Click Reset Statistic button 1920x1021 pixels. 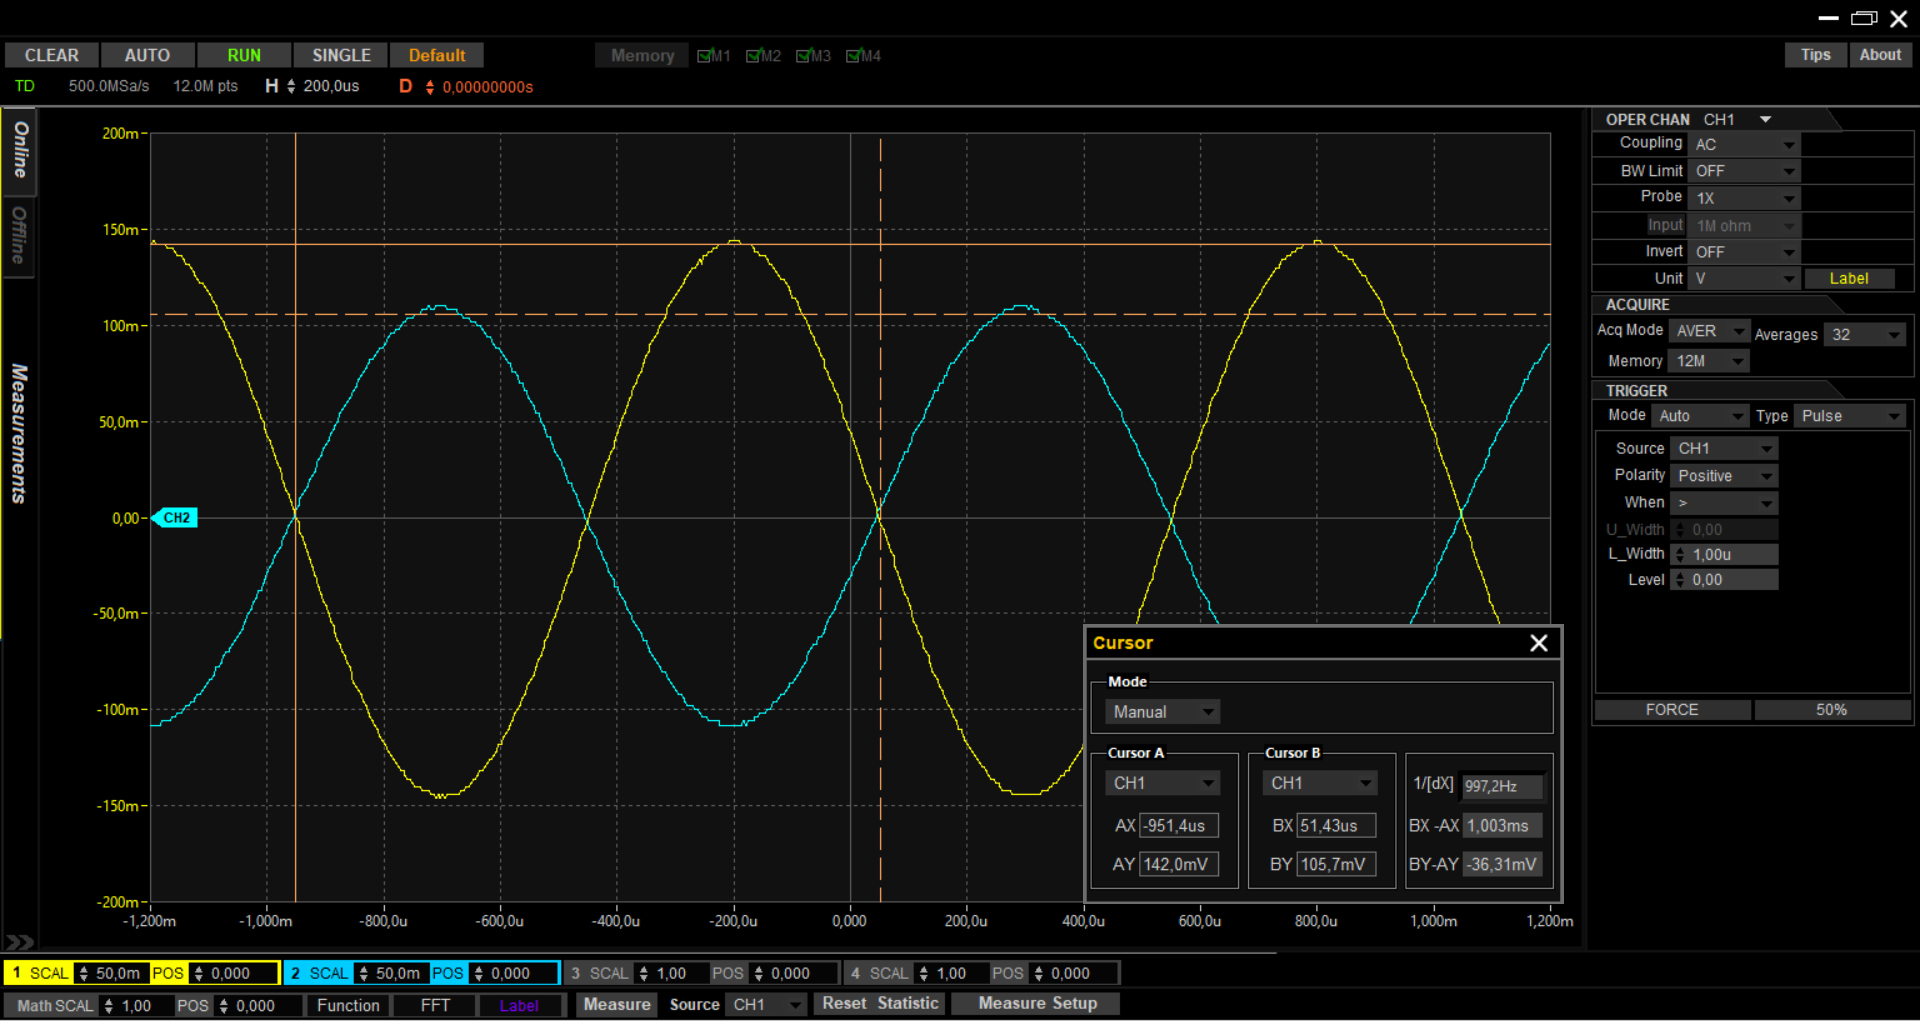coord(880,1003)
